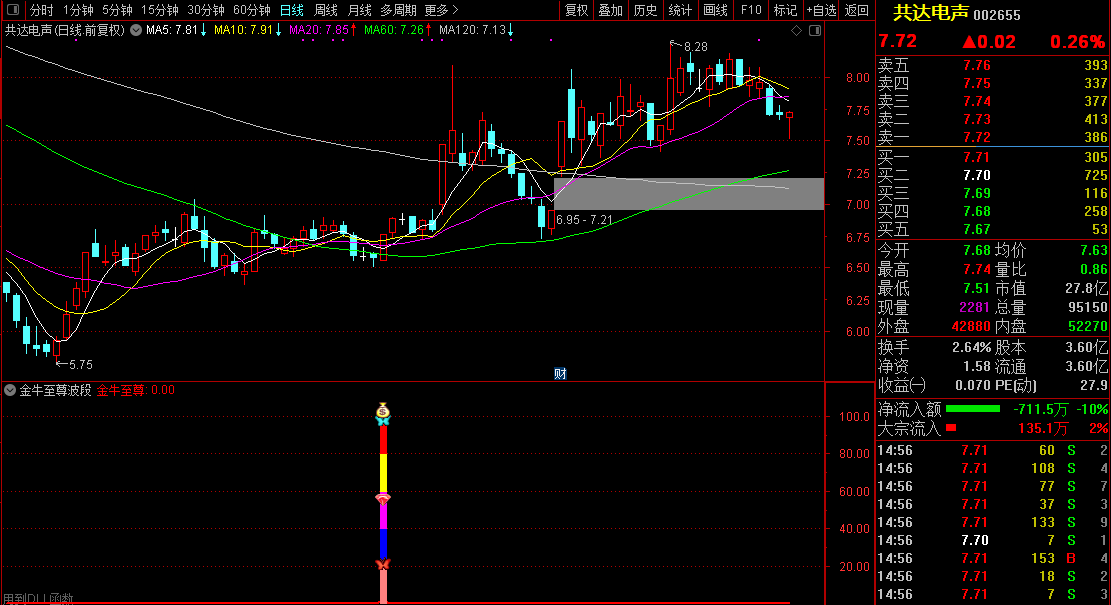Click the 返回 back button
The image size is (1111, 605).
tap(857, 10)
